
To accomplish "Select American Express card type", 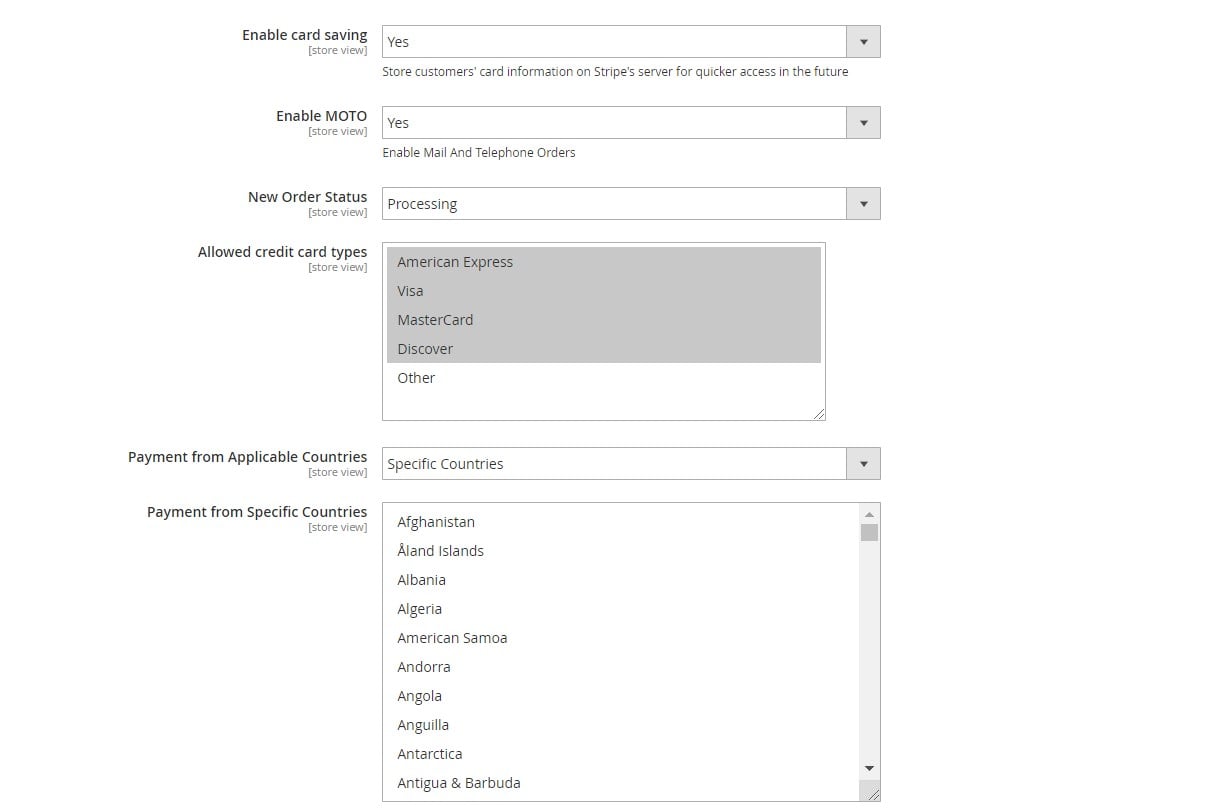I will (x=604, y=262).
